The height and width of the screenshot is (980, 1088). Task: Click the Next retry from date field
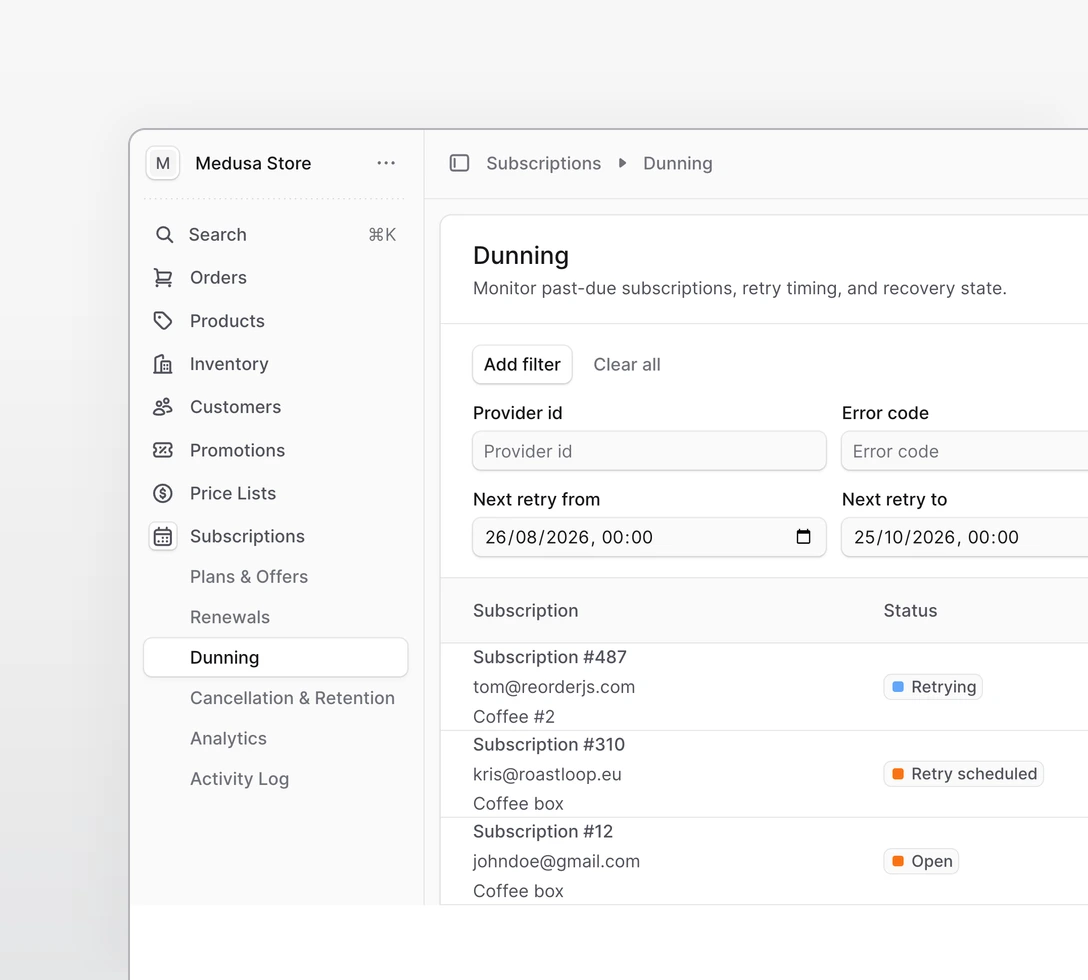point(649,537)
